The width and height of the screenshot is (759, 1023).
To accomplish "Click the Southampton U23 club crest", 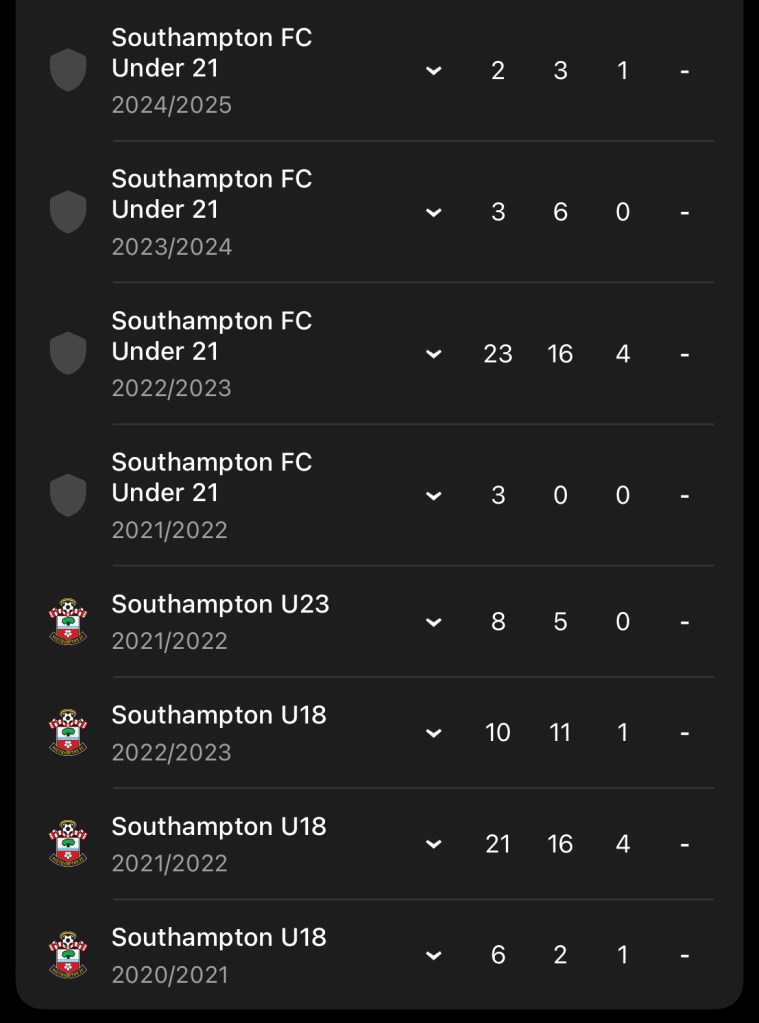I will [x=68, y=622].
